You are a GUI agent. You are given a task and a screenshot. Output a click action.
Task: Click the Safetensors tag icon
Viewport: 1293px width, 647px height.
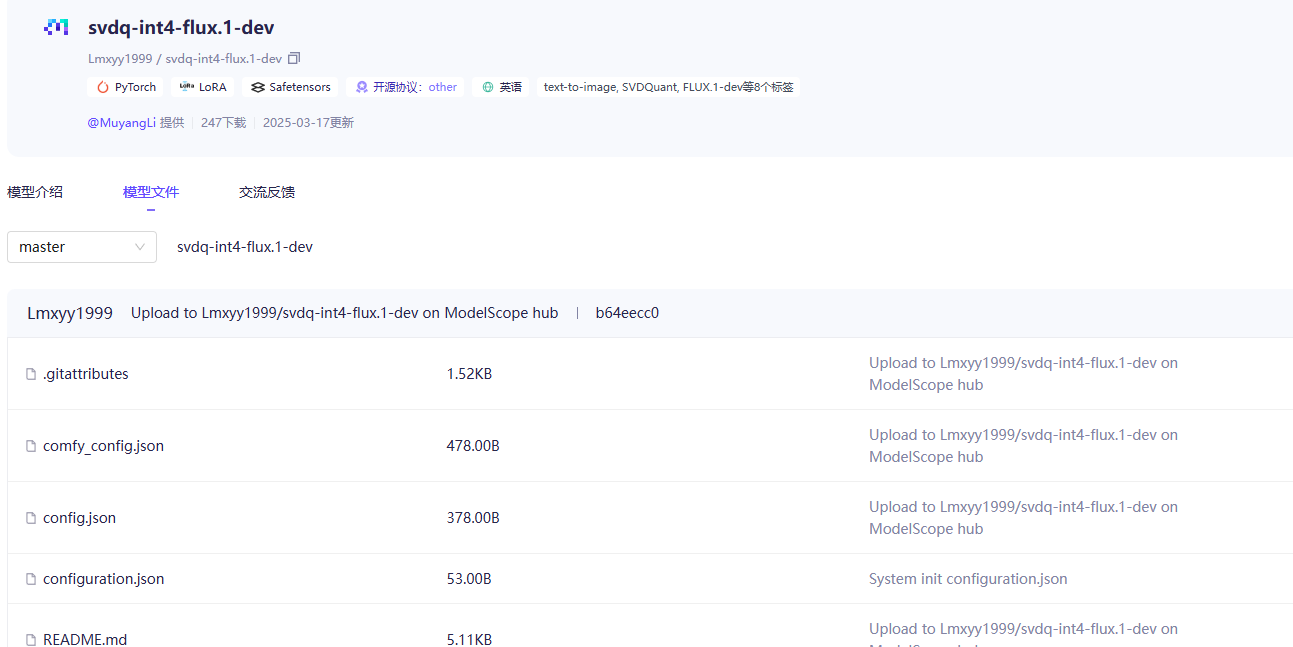pos(258,87)
